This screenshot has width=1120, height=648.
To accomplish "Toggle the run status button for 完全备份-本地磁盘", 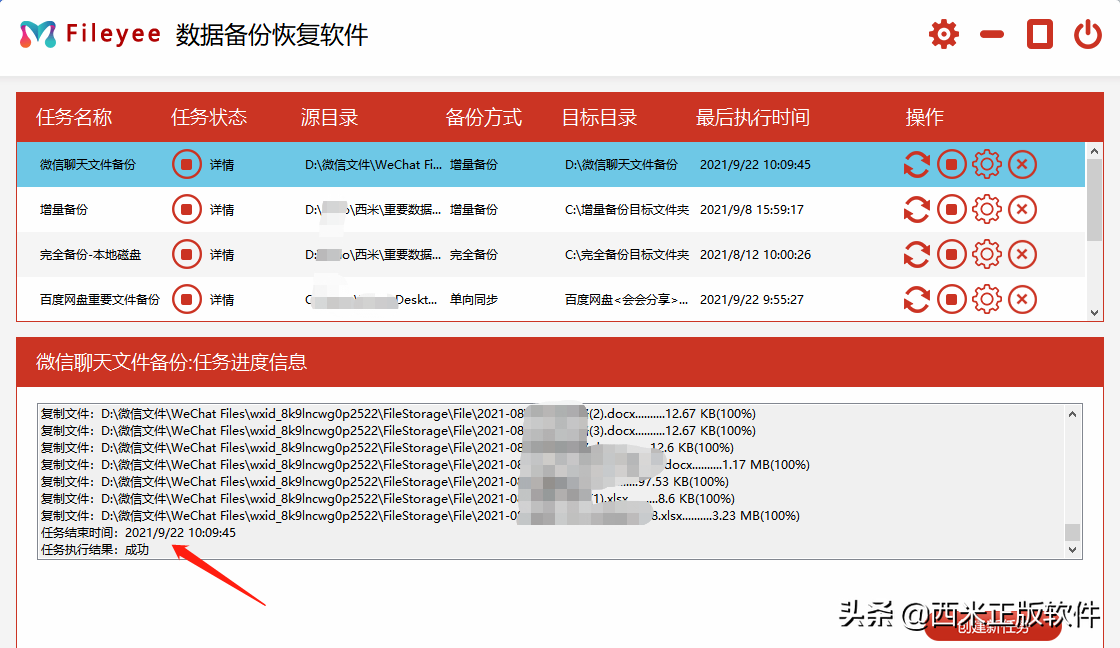I will coord(187,254).
